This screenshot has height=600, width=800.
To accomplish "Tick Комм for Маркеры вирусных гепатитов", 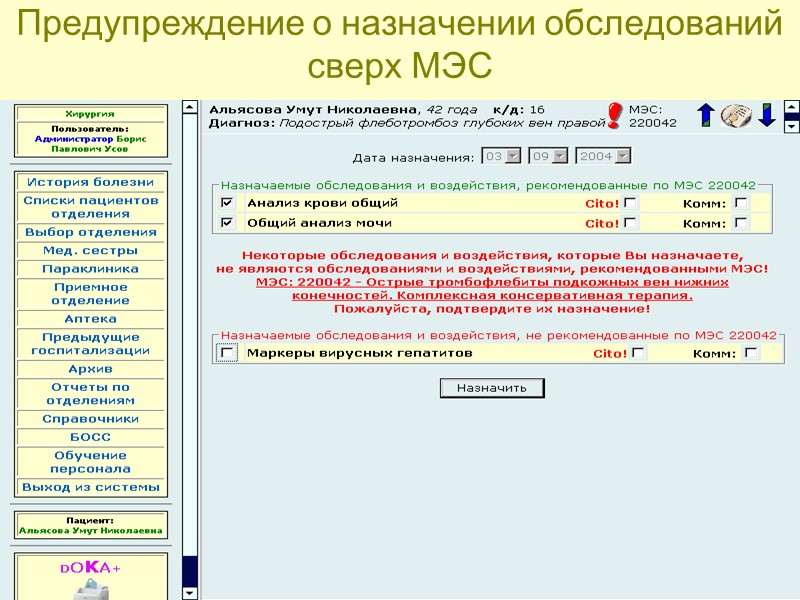I will (x=751, y=353).
